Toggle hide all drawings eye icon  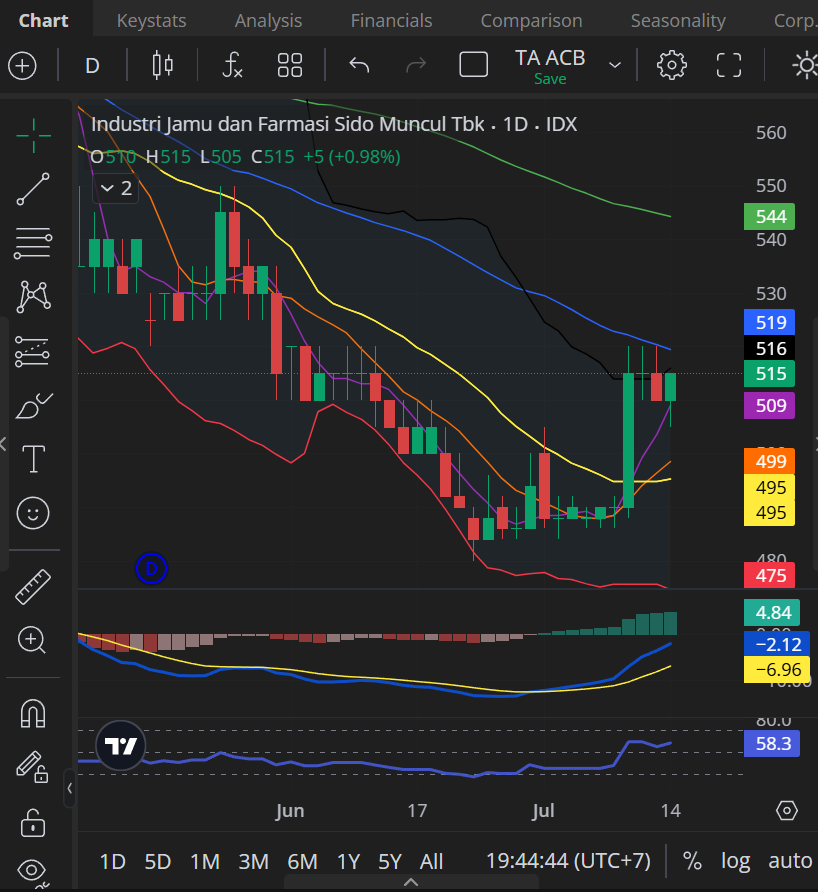pos(33,872)
